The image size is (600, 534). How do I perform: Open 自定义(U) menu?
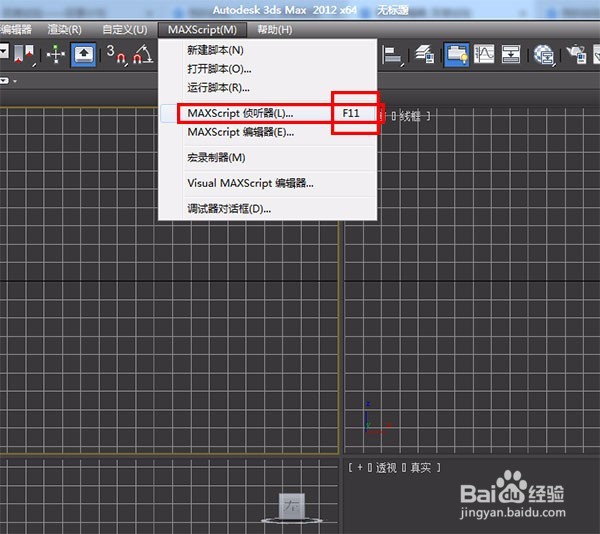pos(125,29)
